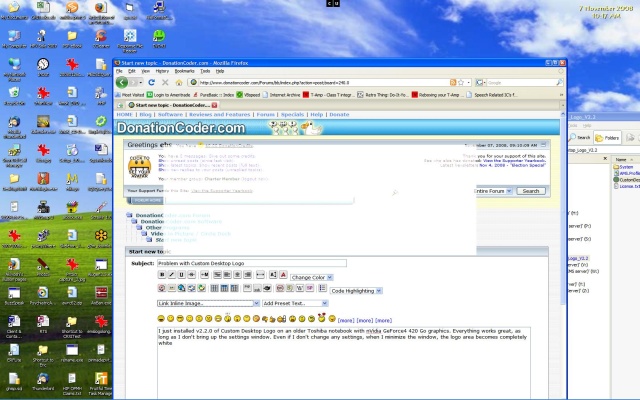Open the Forum link in site navigation
The height and width of the screenshot is (400, 640).
click(266, 115)
